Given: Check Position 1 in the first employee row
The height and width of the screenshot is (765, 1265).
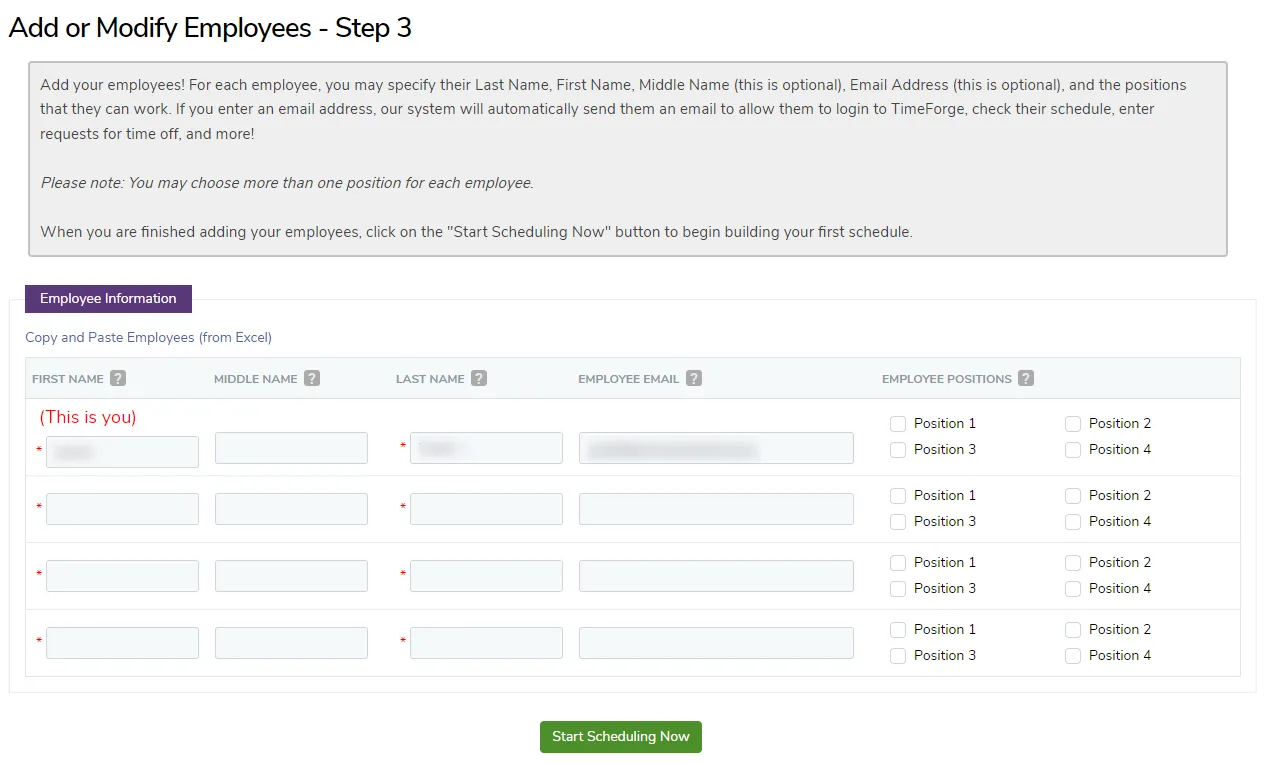Looking at the screenshot, I should pyautogui.click(x=898, y=424).
